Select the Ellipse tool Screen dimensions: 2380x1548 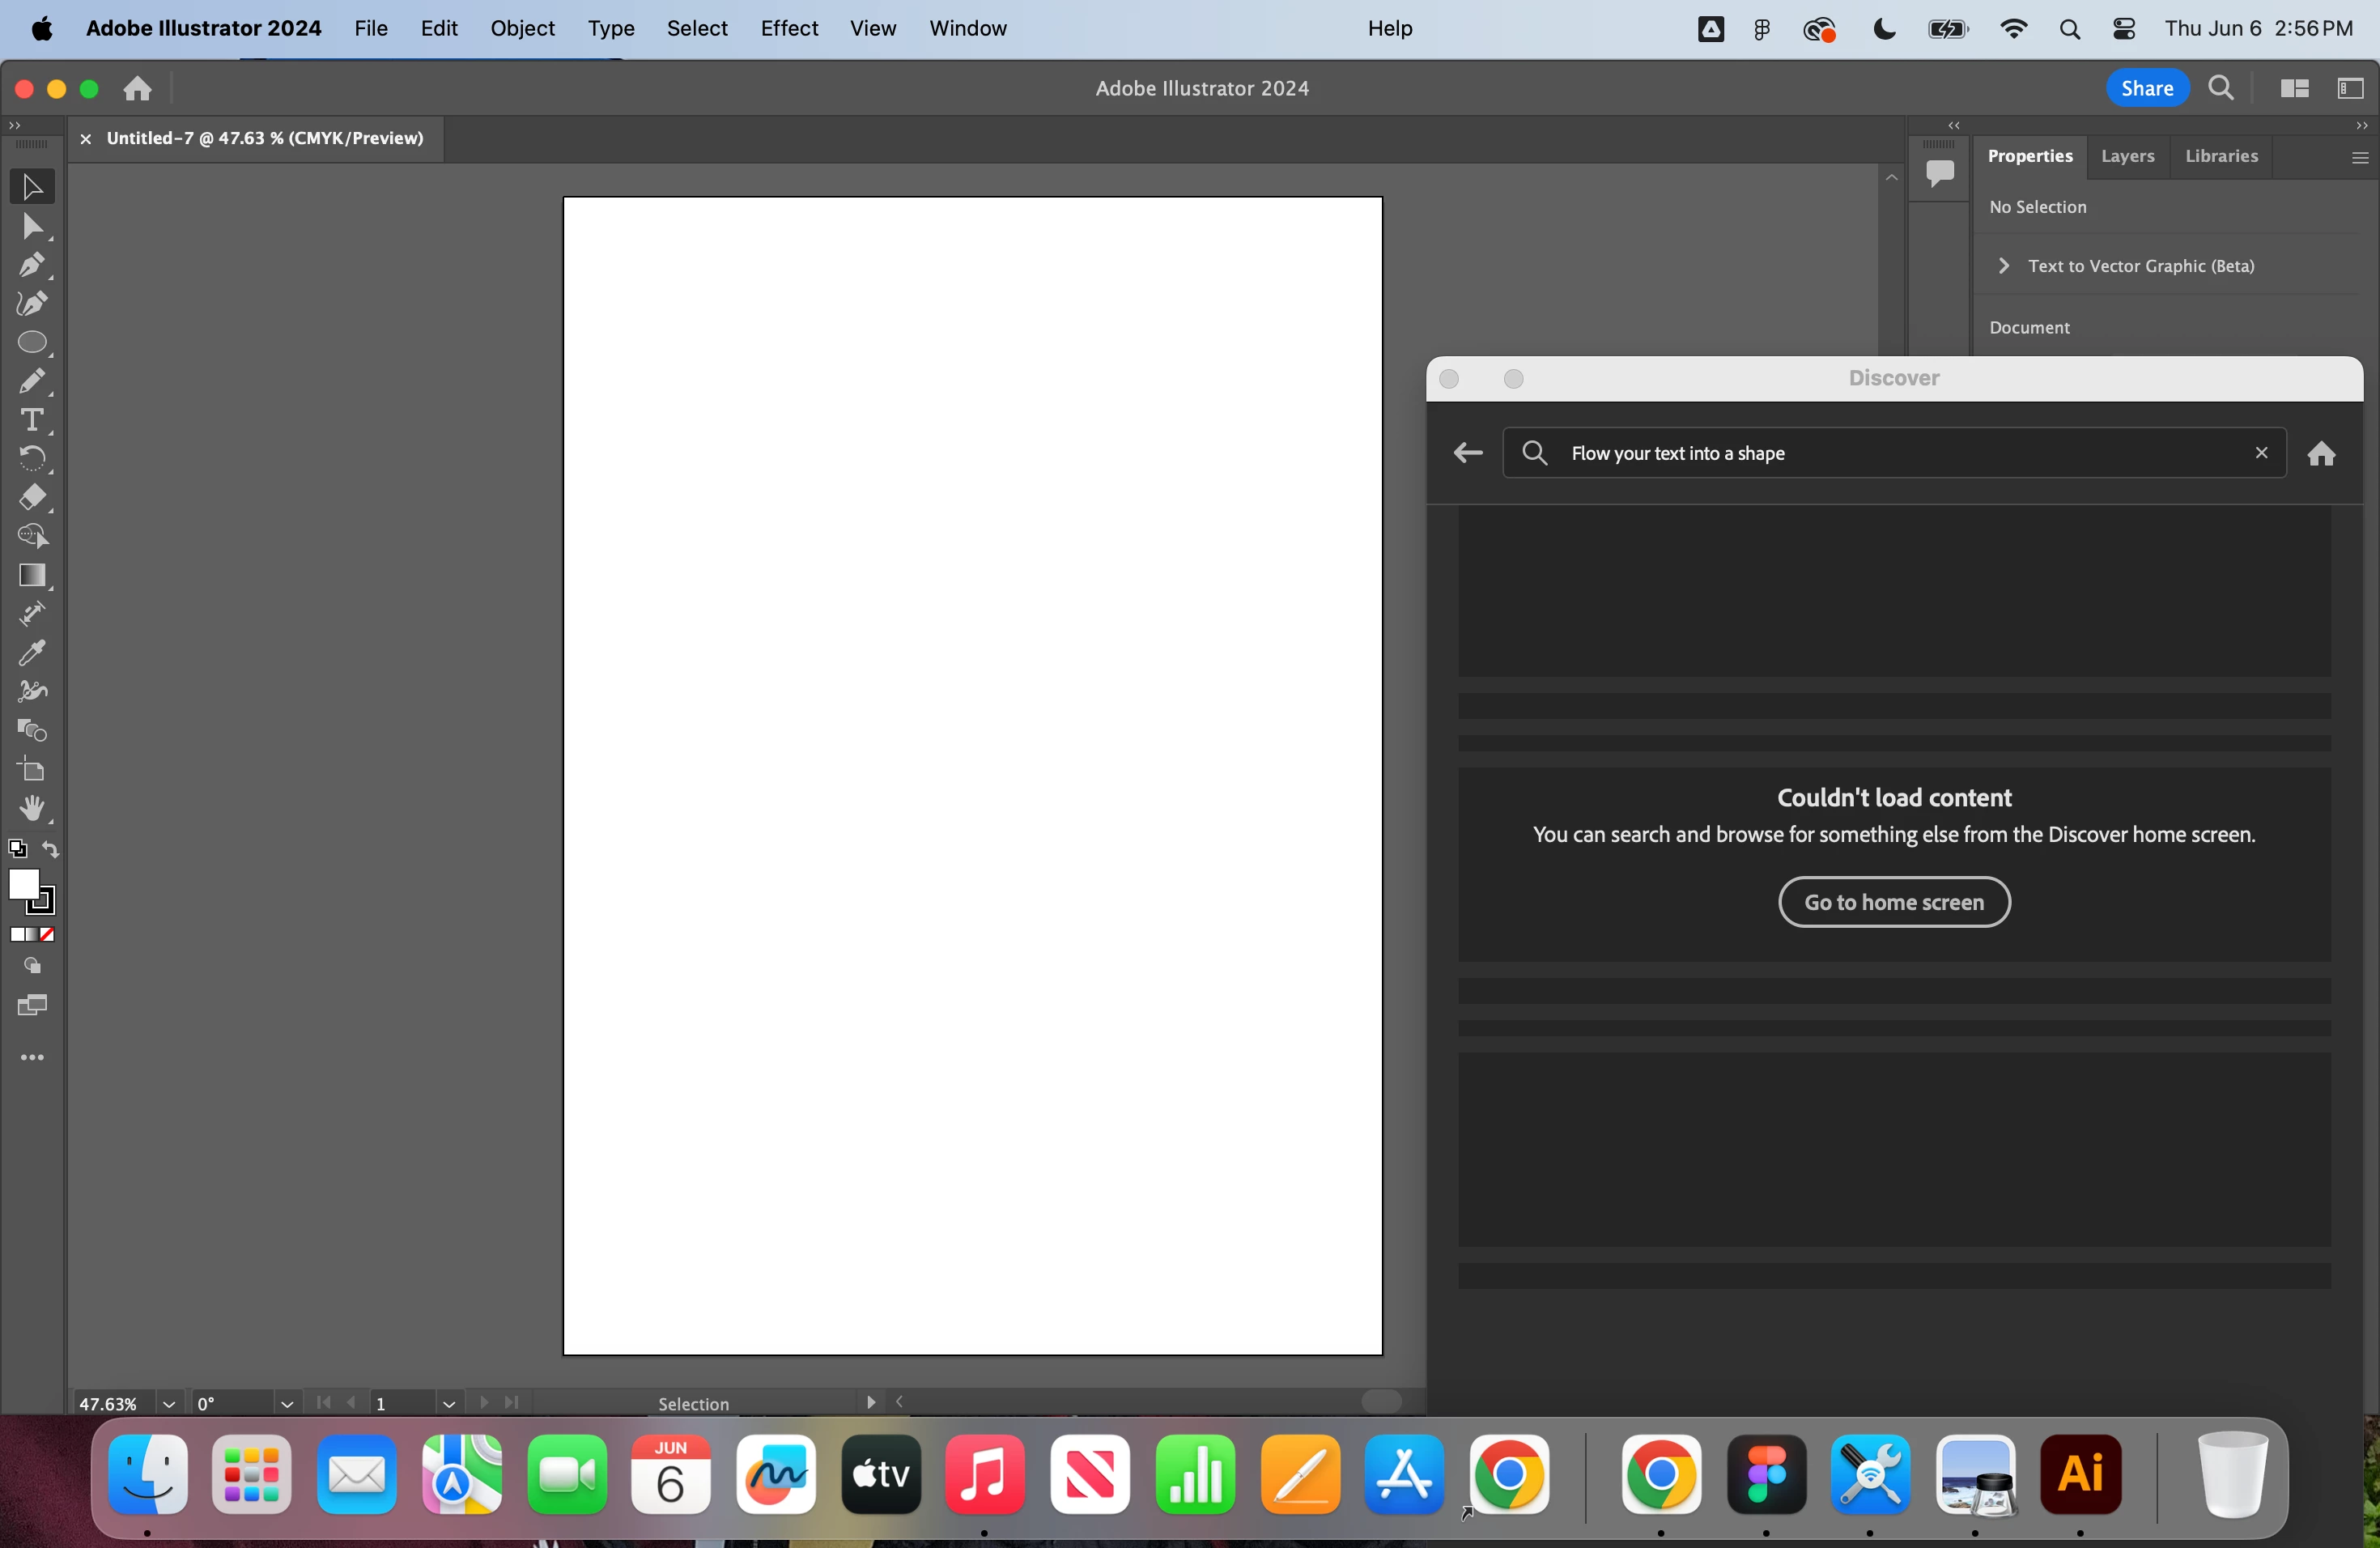click(32, 343)
